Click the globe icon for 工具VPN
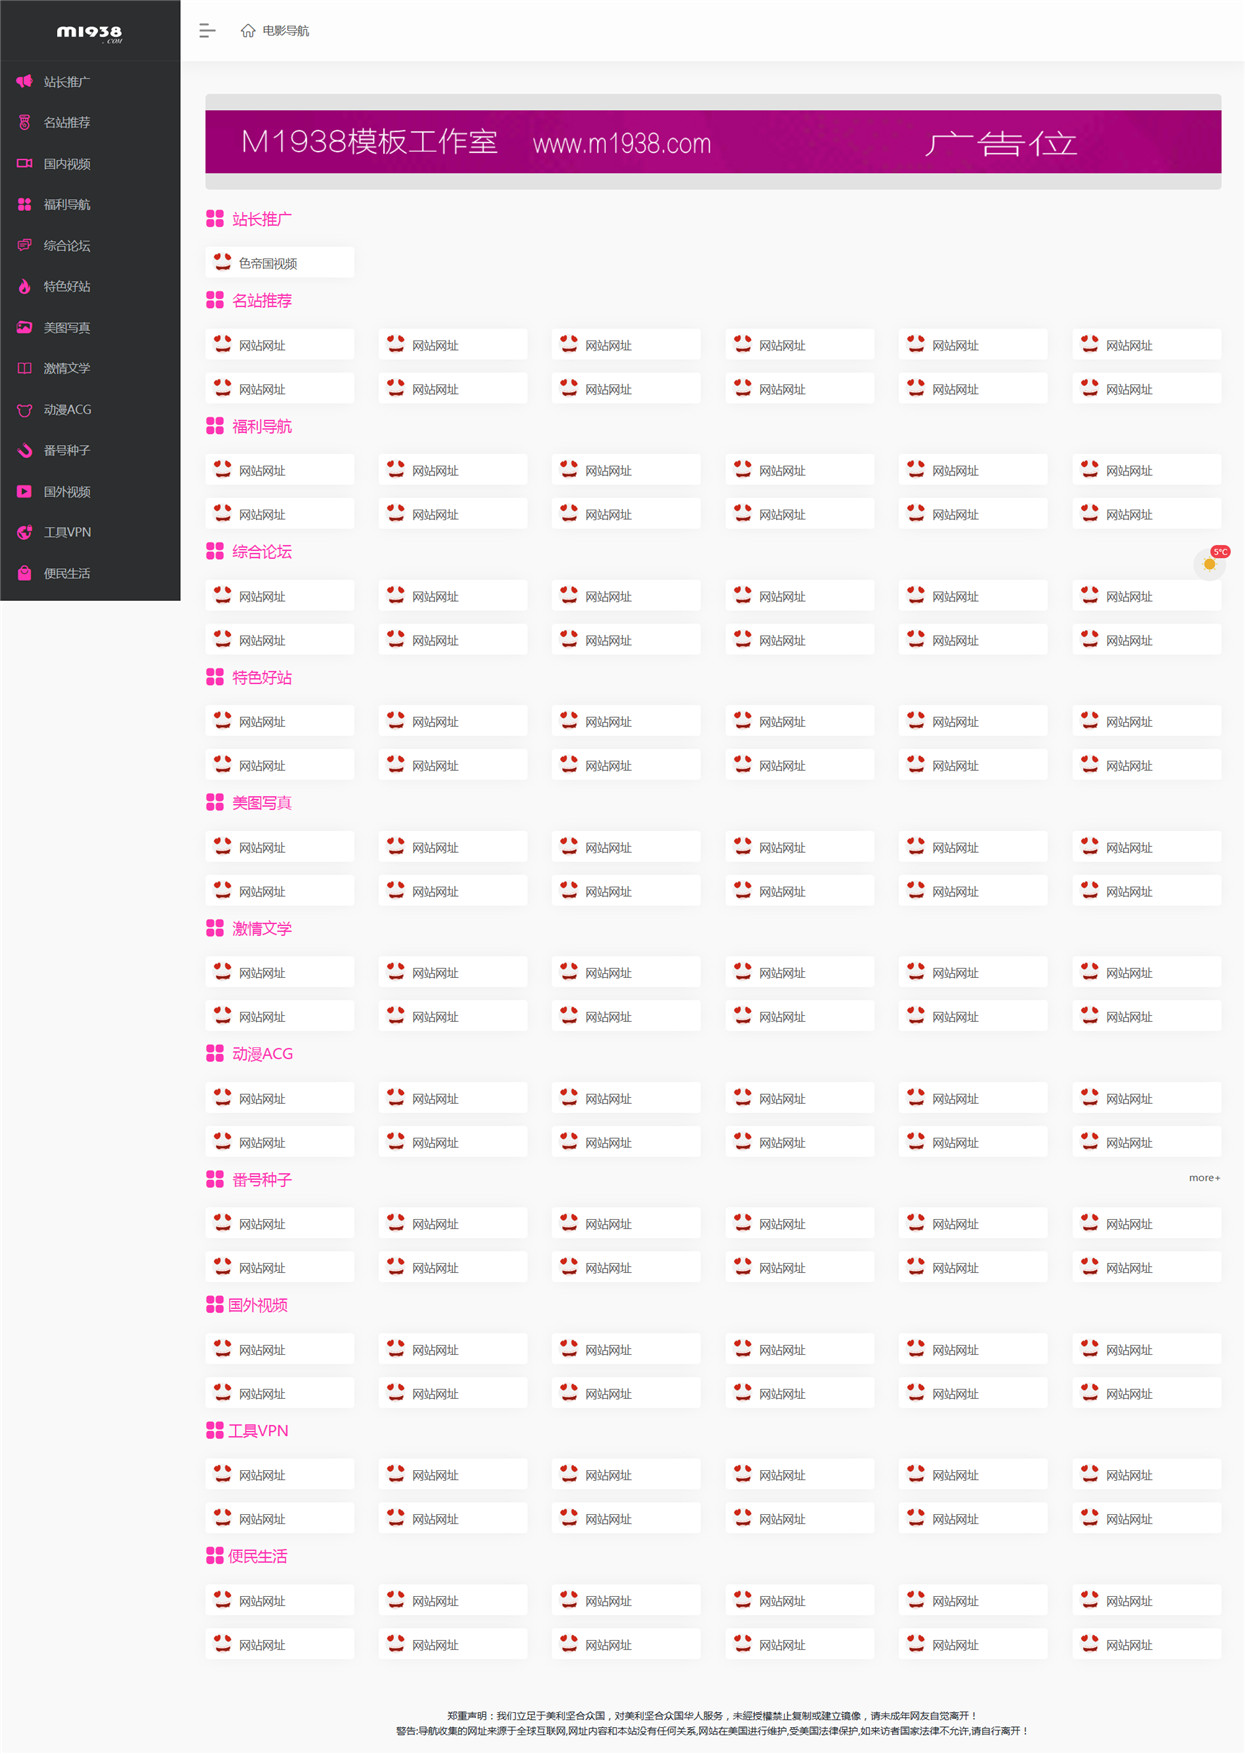1245x1754 pixels. (24, 533)
